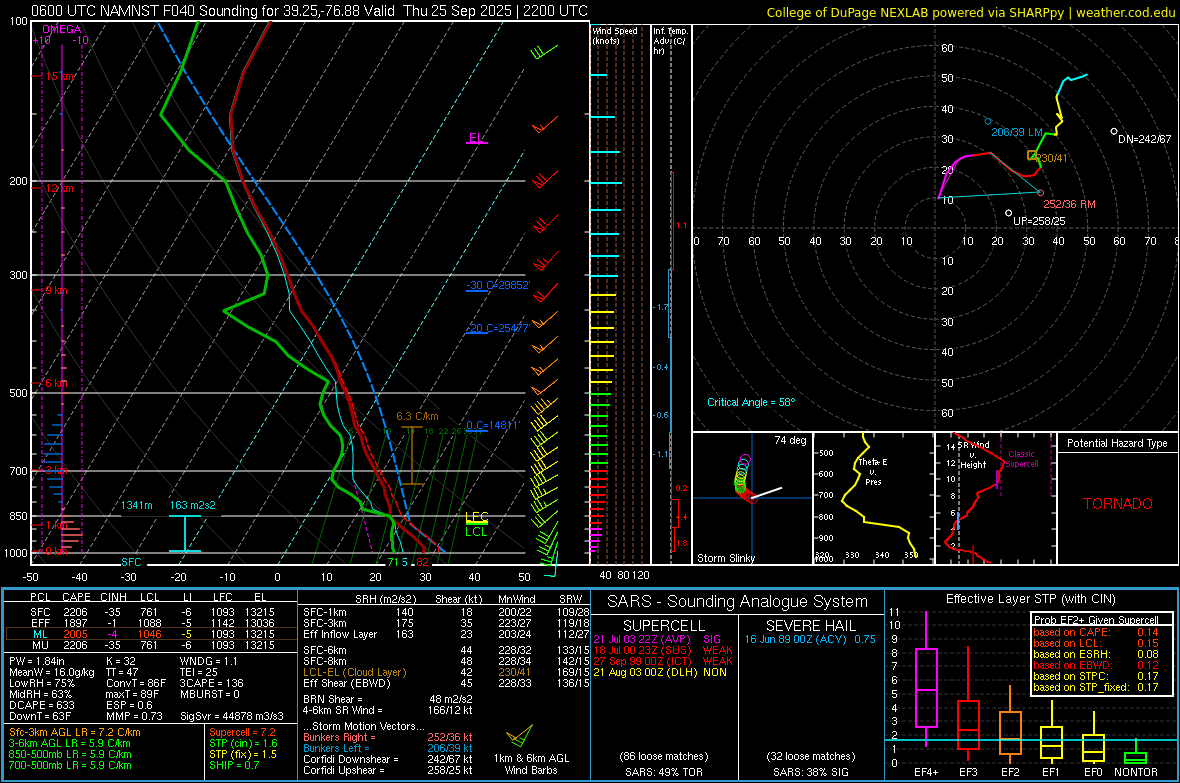Viewport: 1180px width, 783px height.
Task: Click the magenta EL marker on the skew-T
Action: (476, 139)
